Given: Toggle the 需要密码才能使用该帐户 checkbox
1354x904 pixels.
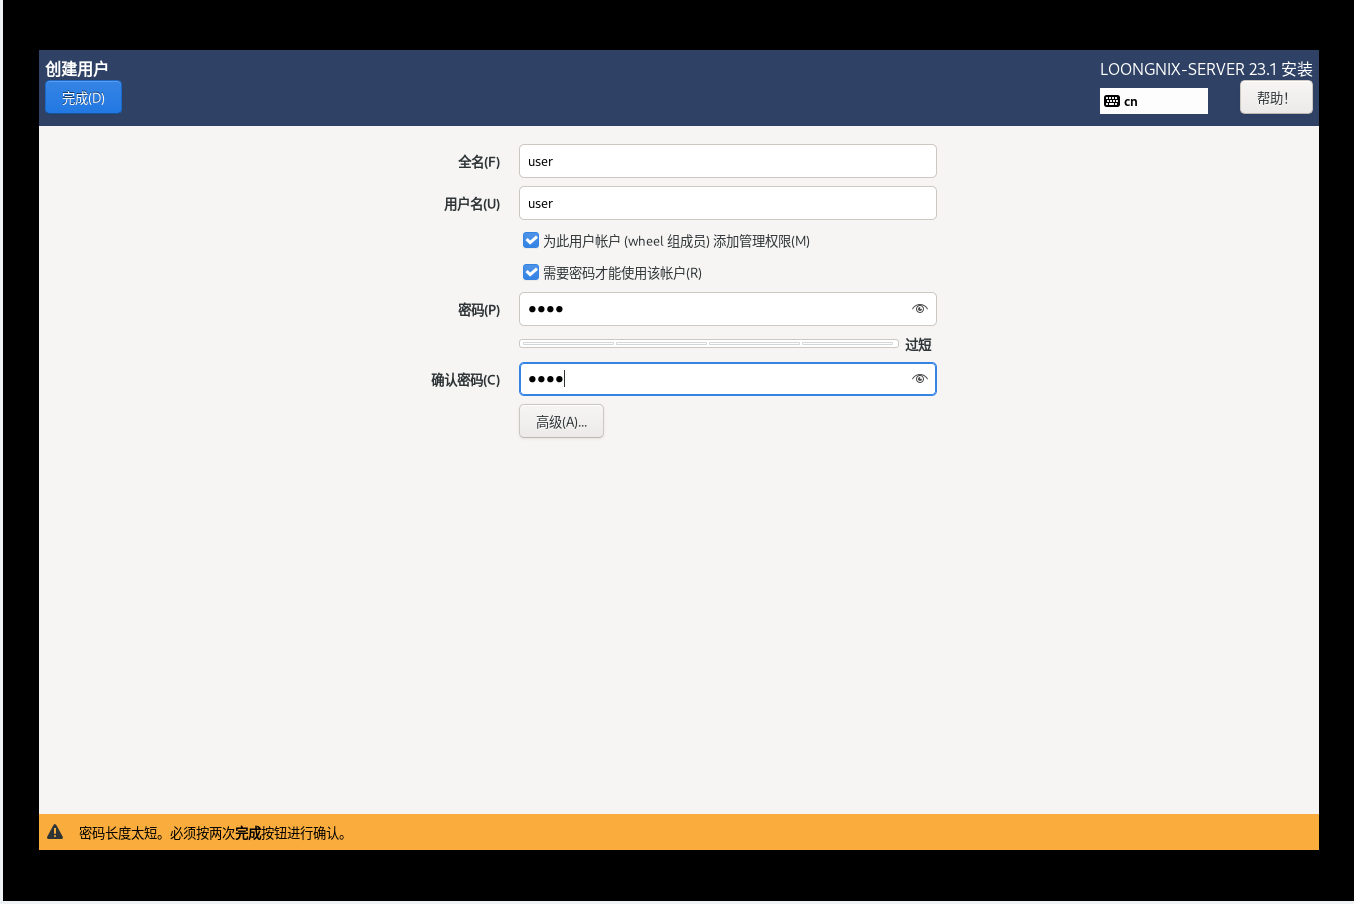Looking at the screenshot, I should pyautogui.click(x=531, y=272).
